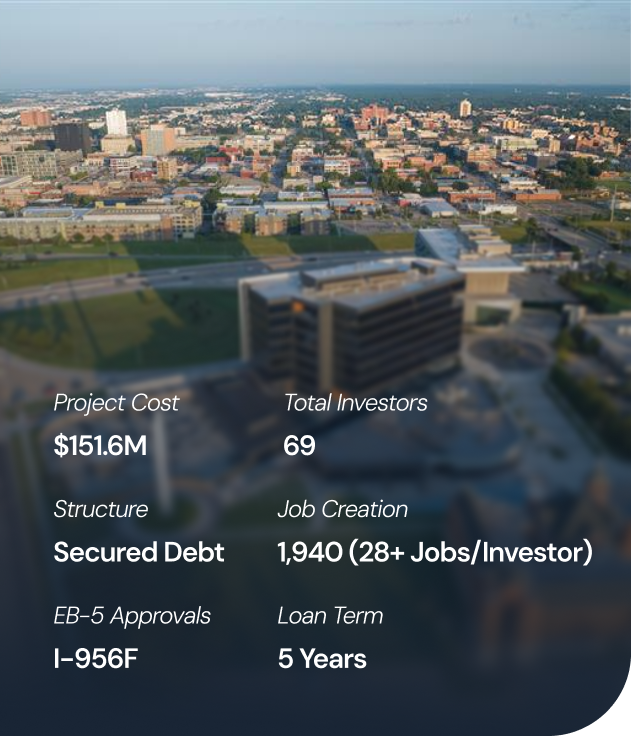Viewport: 632px width, 748px height.
Task: Select the $151.6M project cost value
Action: tap(100, 446)
